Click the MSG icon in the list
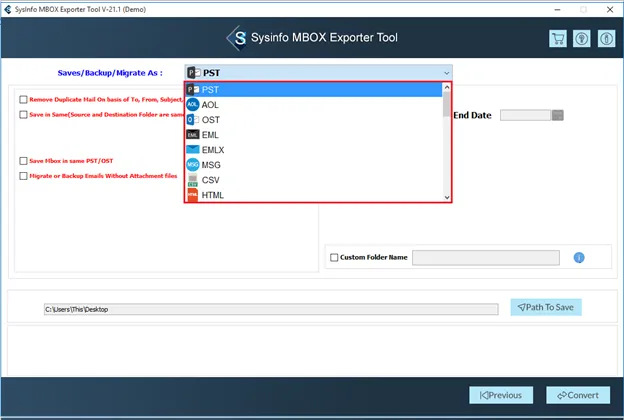The width and height of the screenshot is (624, 420). (193, 164)
